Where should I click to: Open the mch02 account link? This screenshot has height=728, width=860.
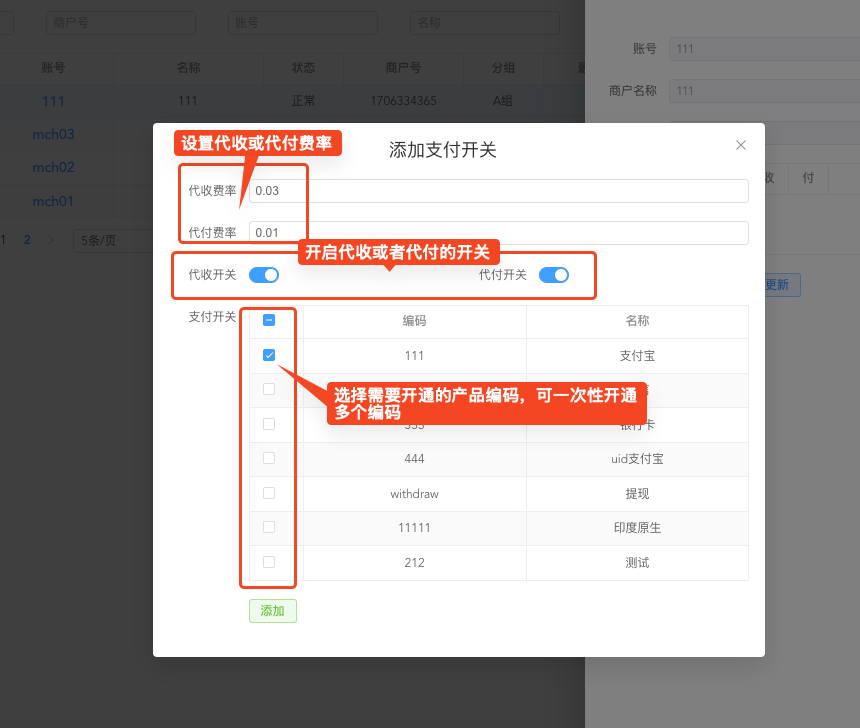click(53, 167)
